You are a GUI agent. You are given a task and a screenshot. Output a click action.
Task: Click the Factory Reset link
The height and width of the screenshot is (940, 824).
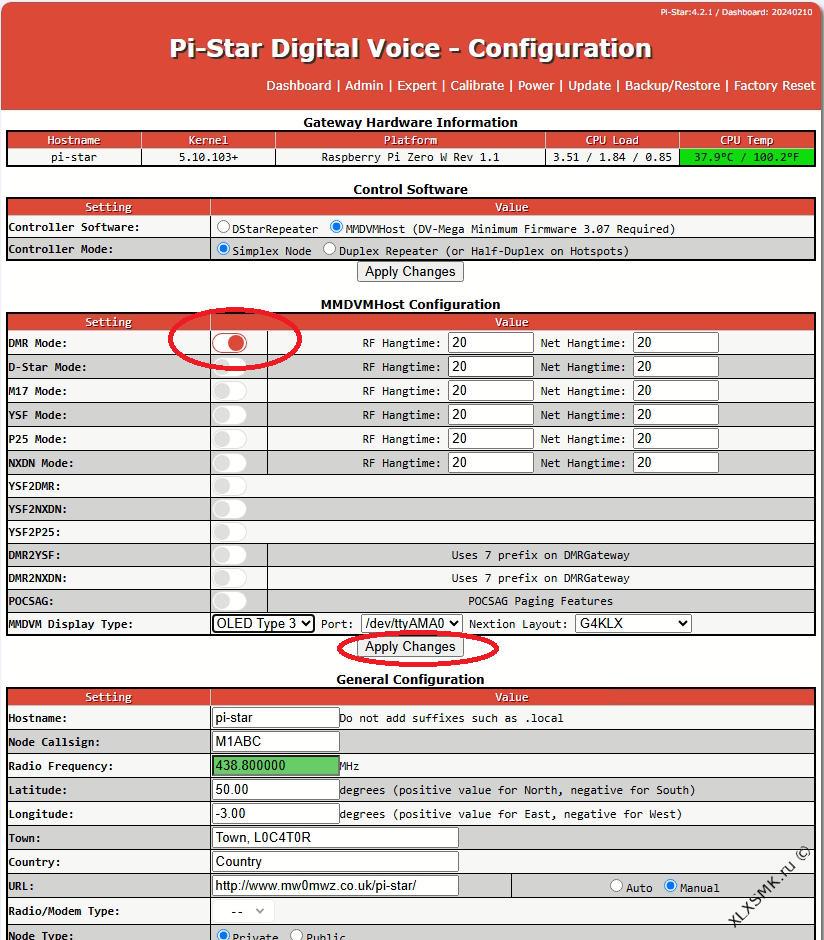tap(774, 86)
